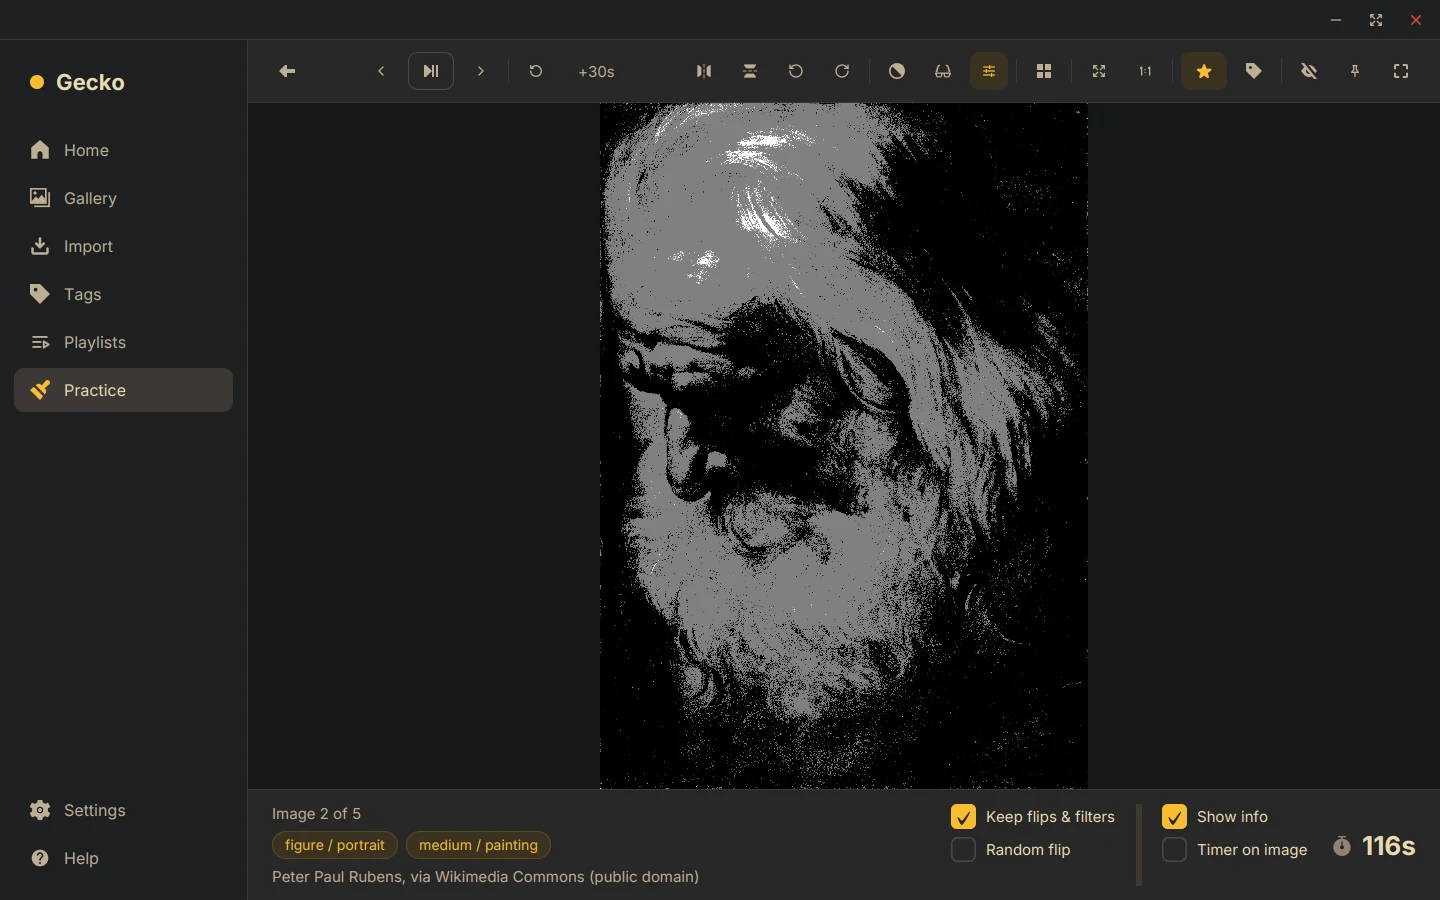Toggle the contrast/grayscale filter icon
This screenshot has width=1440, height=900.
coord(897,71)
